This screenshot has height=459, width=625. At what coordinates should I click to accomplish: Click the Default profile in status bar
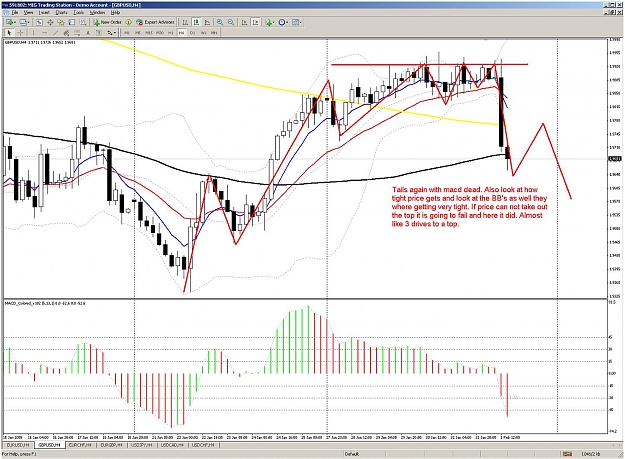pyautogui.click(x=351, y=454)
